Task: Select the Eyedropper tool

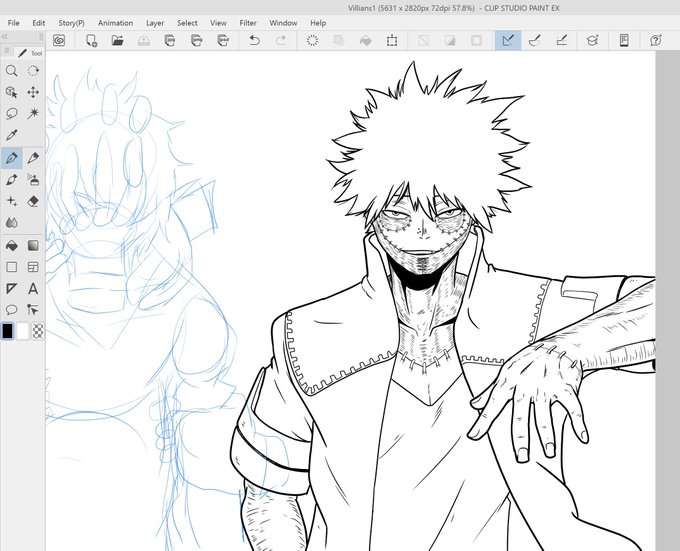Action: tap(12, 135)
